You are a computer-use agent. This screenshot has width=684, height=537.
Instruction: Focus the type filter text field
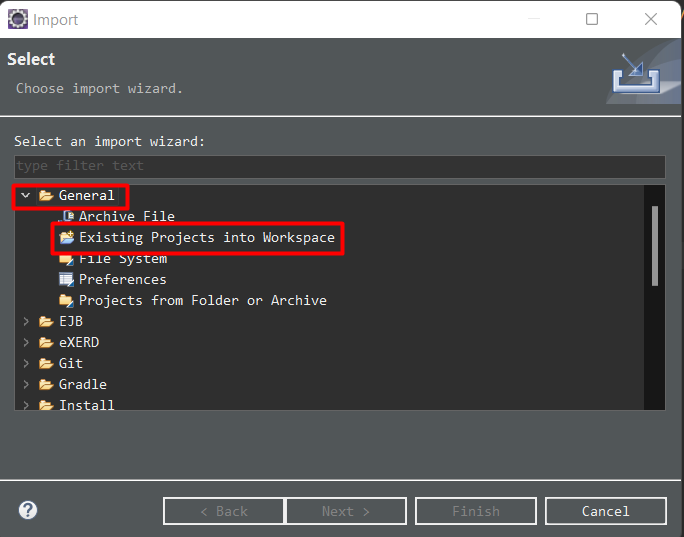[340, 166]
